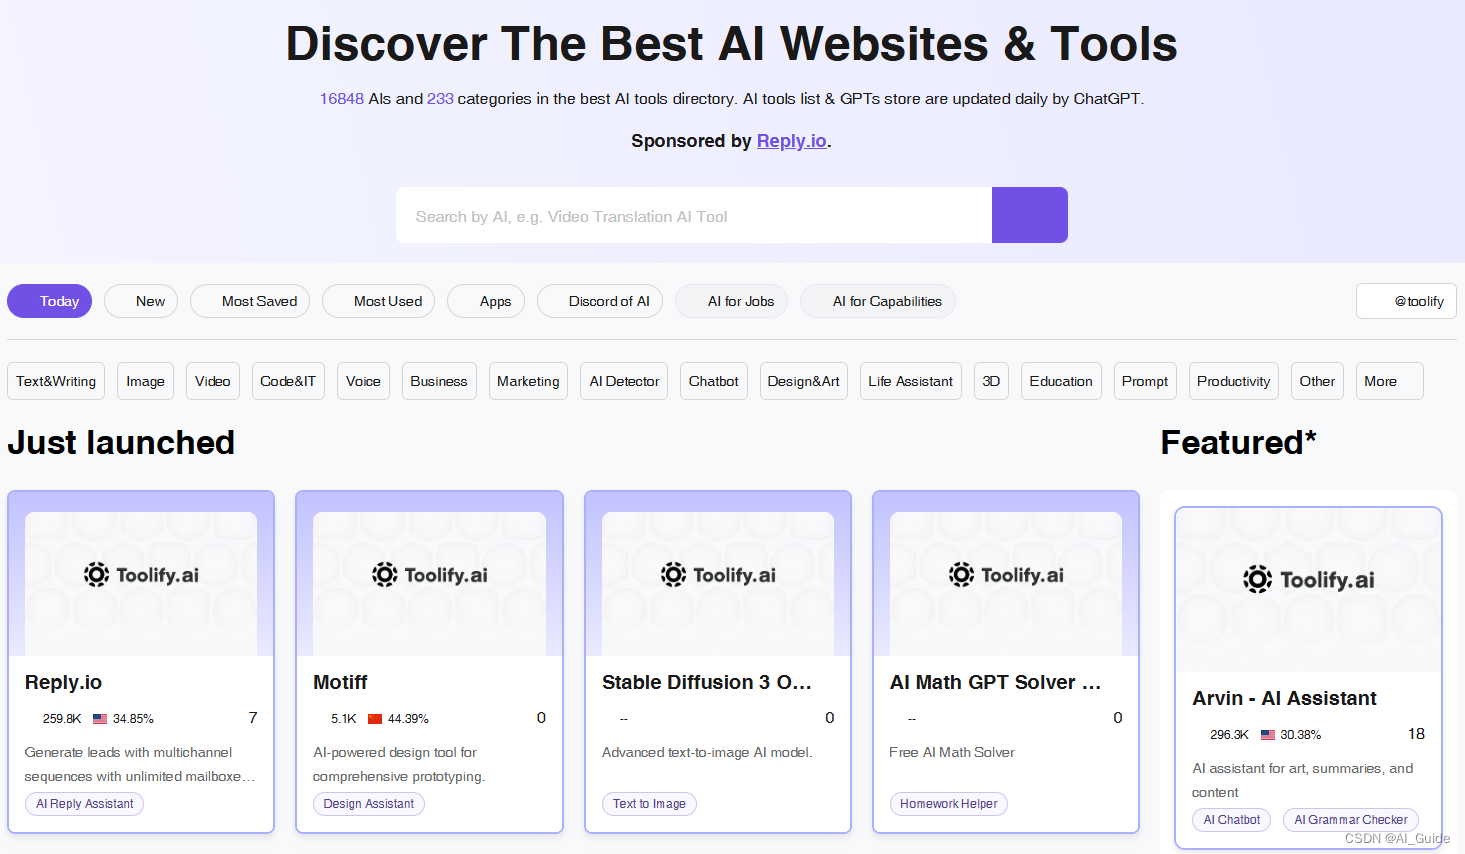Choose the Design&Art category
Image resolution: width=1465 pixels, height=854 pixels.
coord(804,381)
